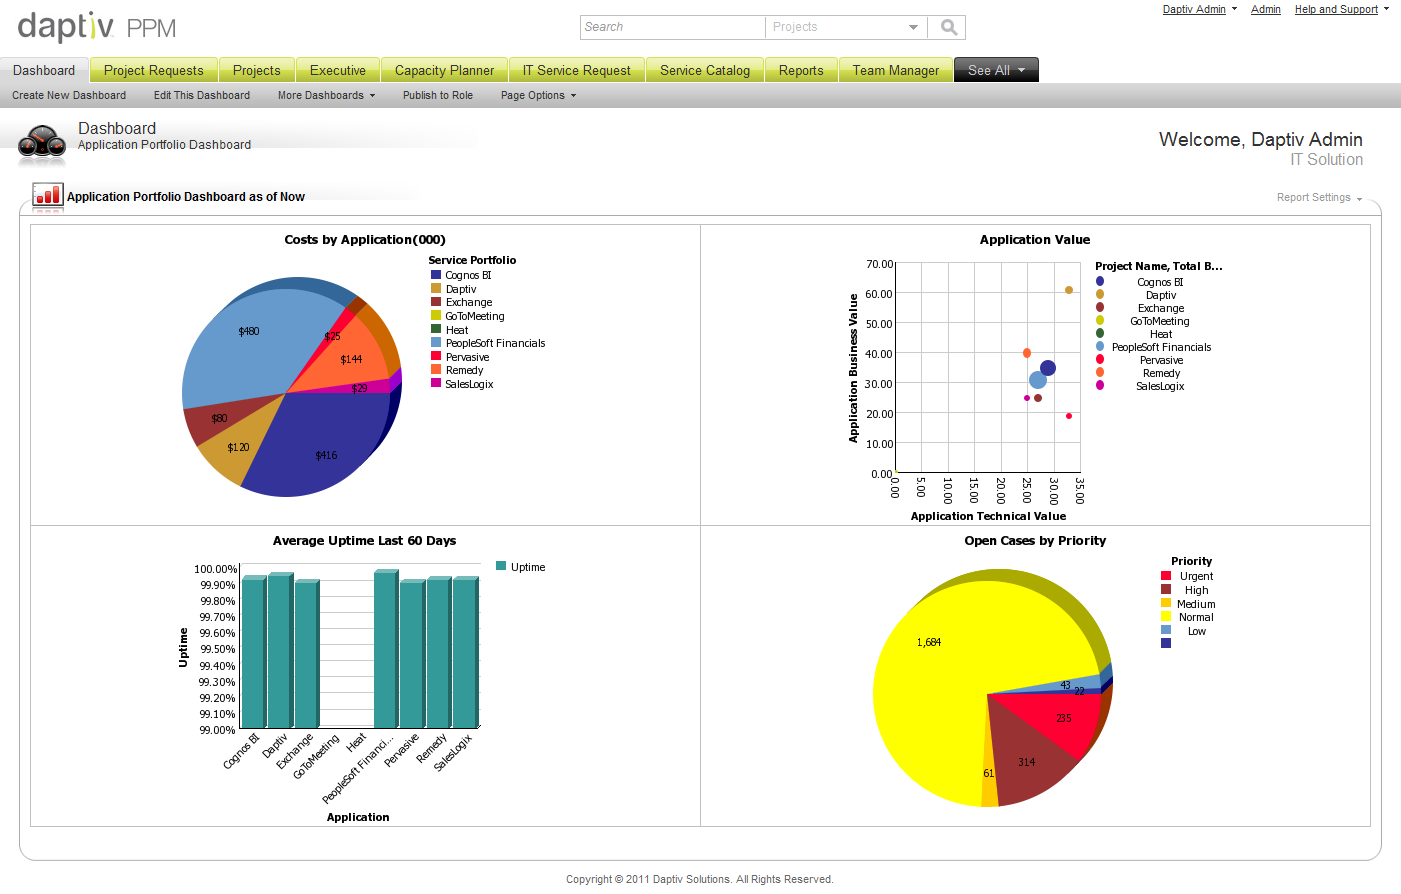Click Edit This Dashboard
The image size is (1401, 894).
pos(202,95)
